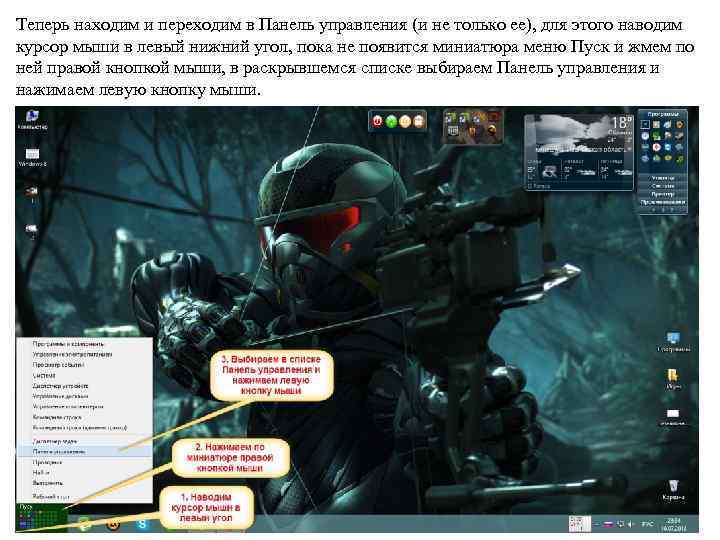Image resolution: width=720 pixels, height=540 pixels.
Task: Open the Корзина recycle bin icon
Action: pos(673,489)
